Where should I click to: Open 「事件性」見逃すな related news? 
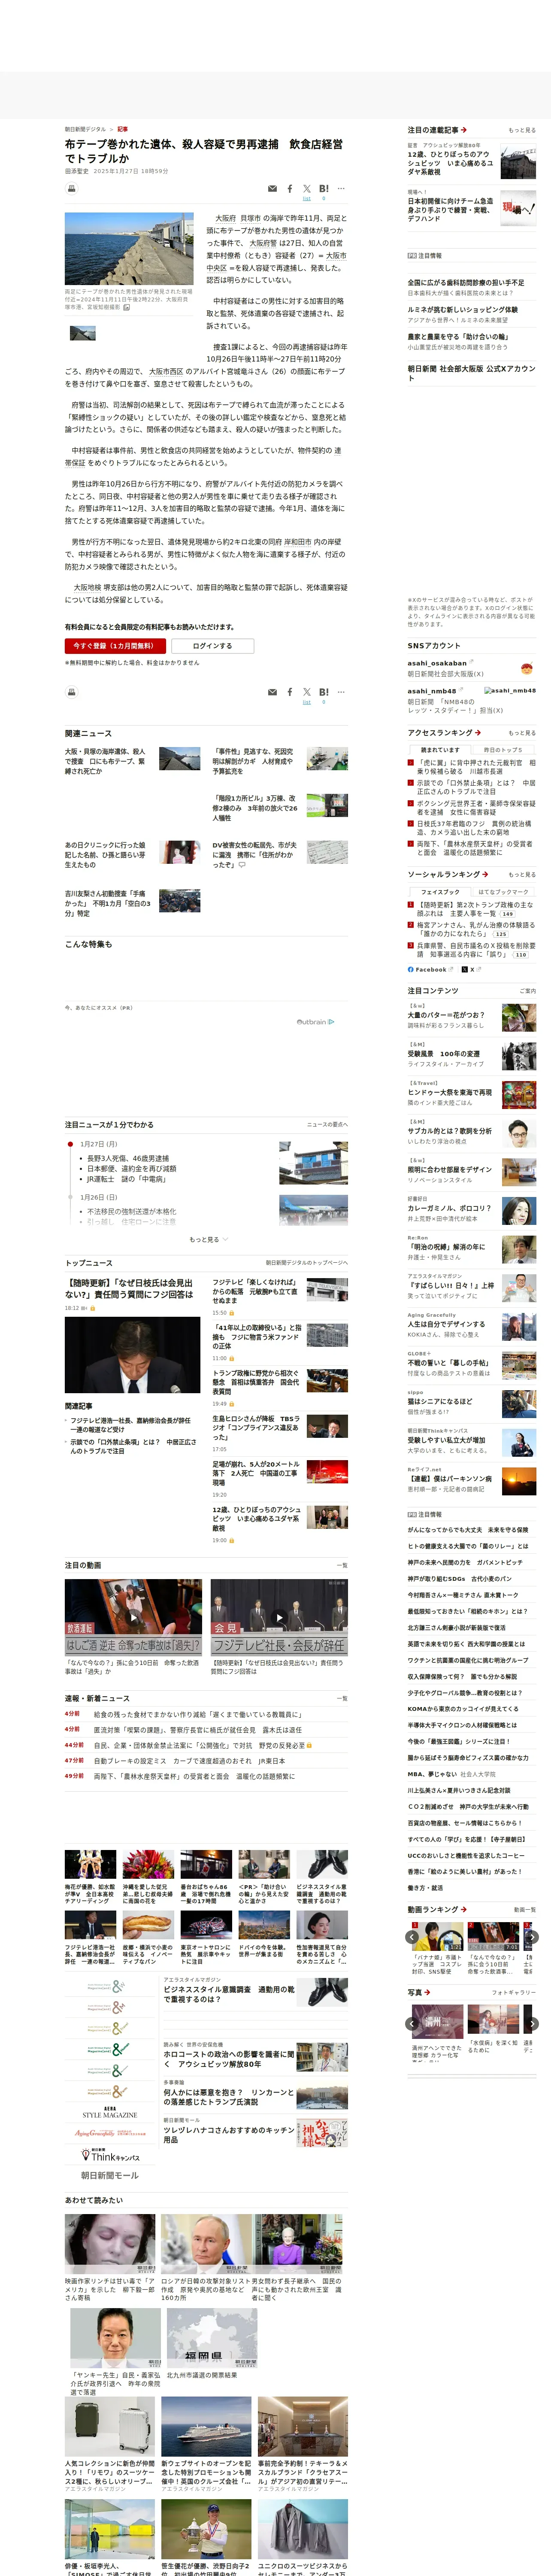click(x=254, y=761)
